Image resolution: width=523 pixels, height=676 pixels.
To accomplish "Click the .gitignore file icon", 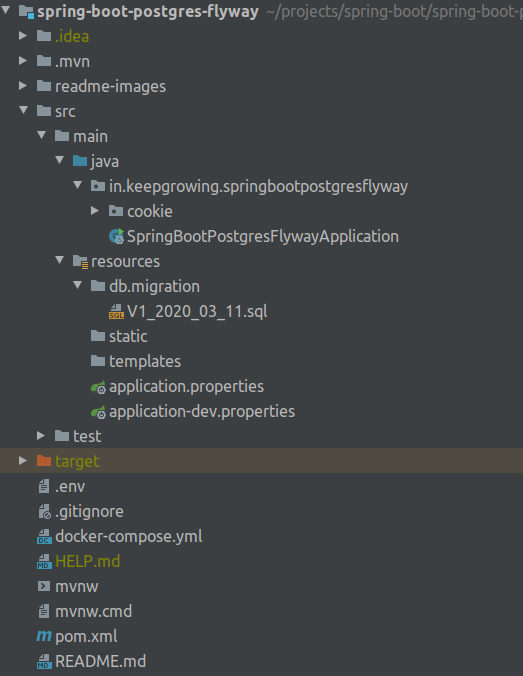I will 44,511.
